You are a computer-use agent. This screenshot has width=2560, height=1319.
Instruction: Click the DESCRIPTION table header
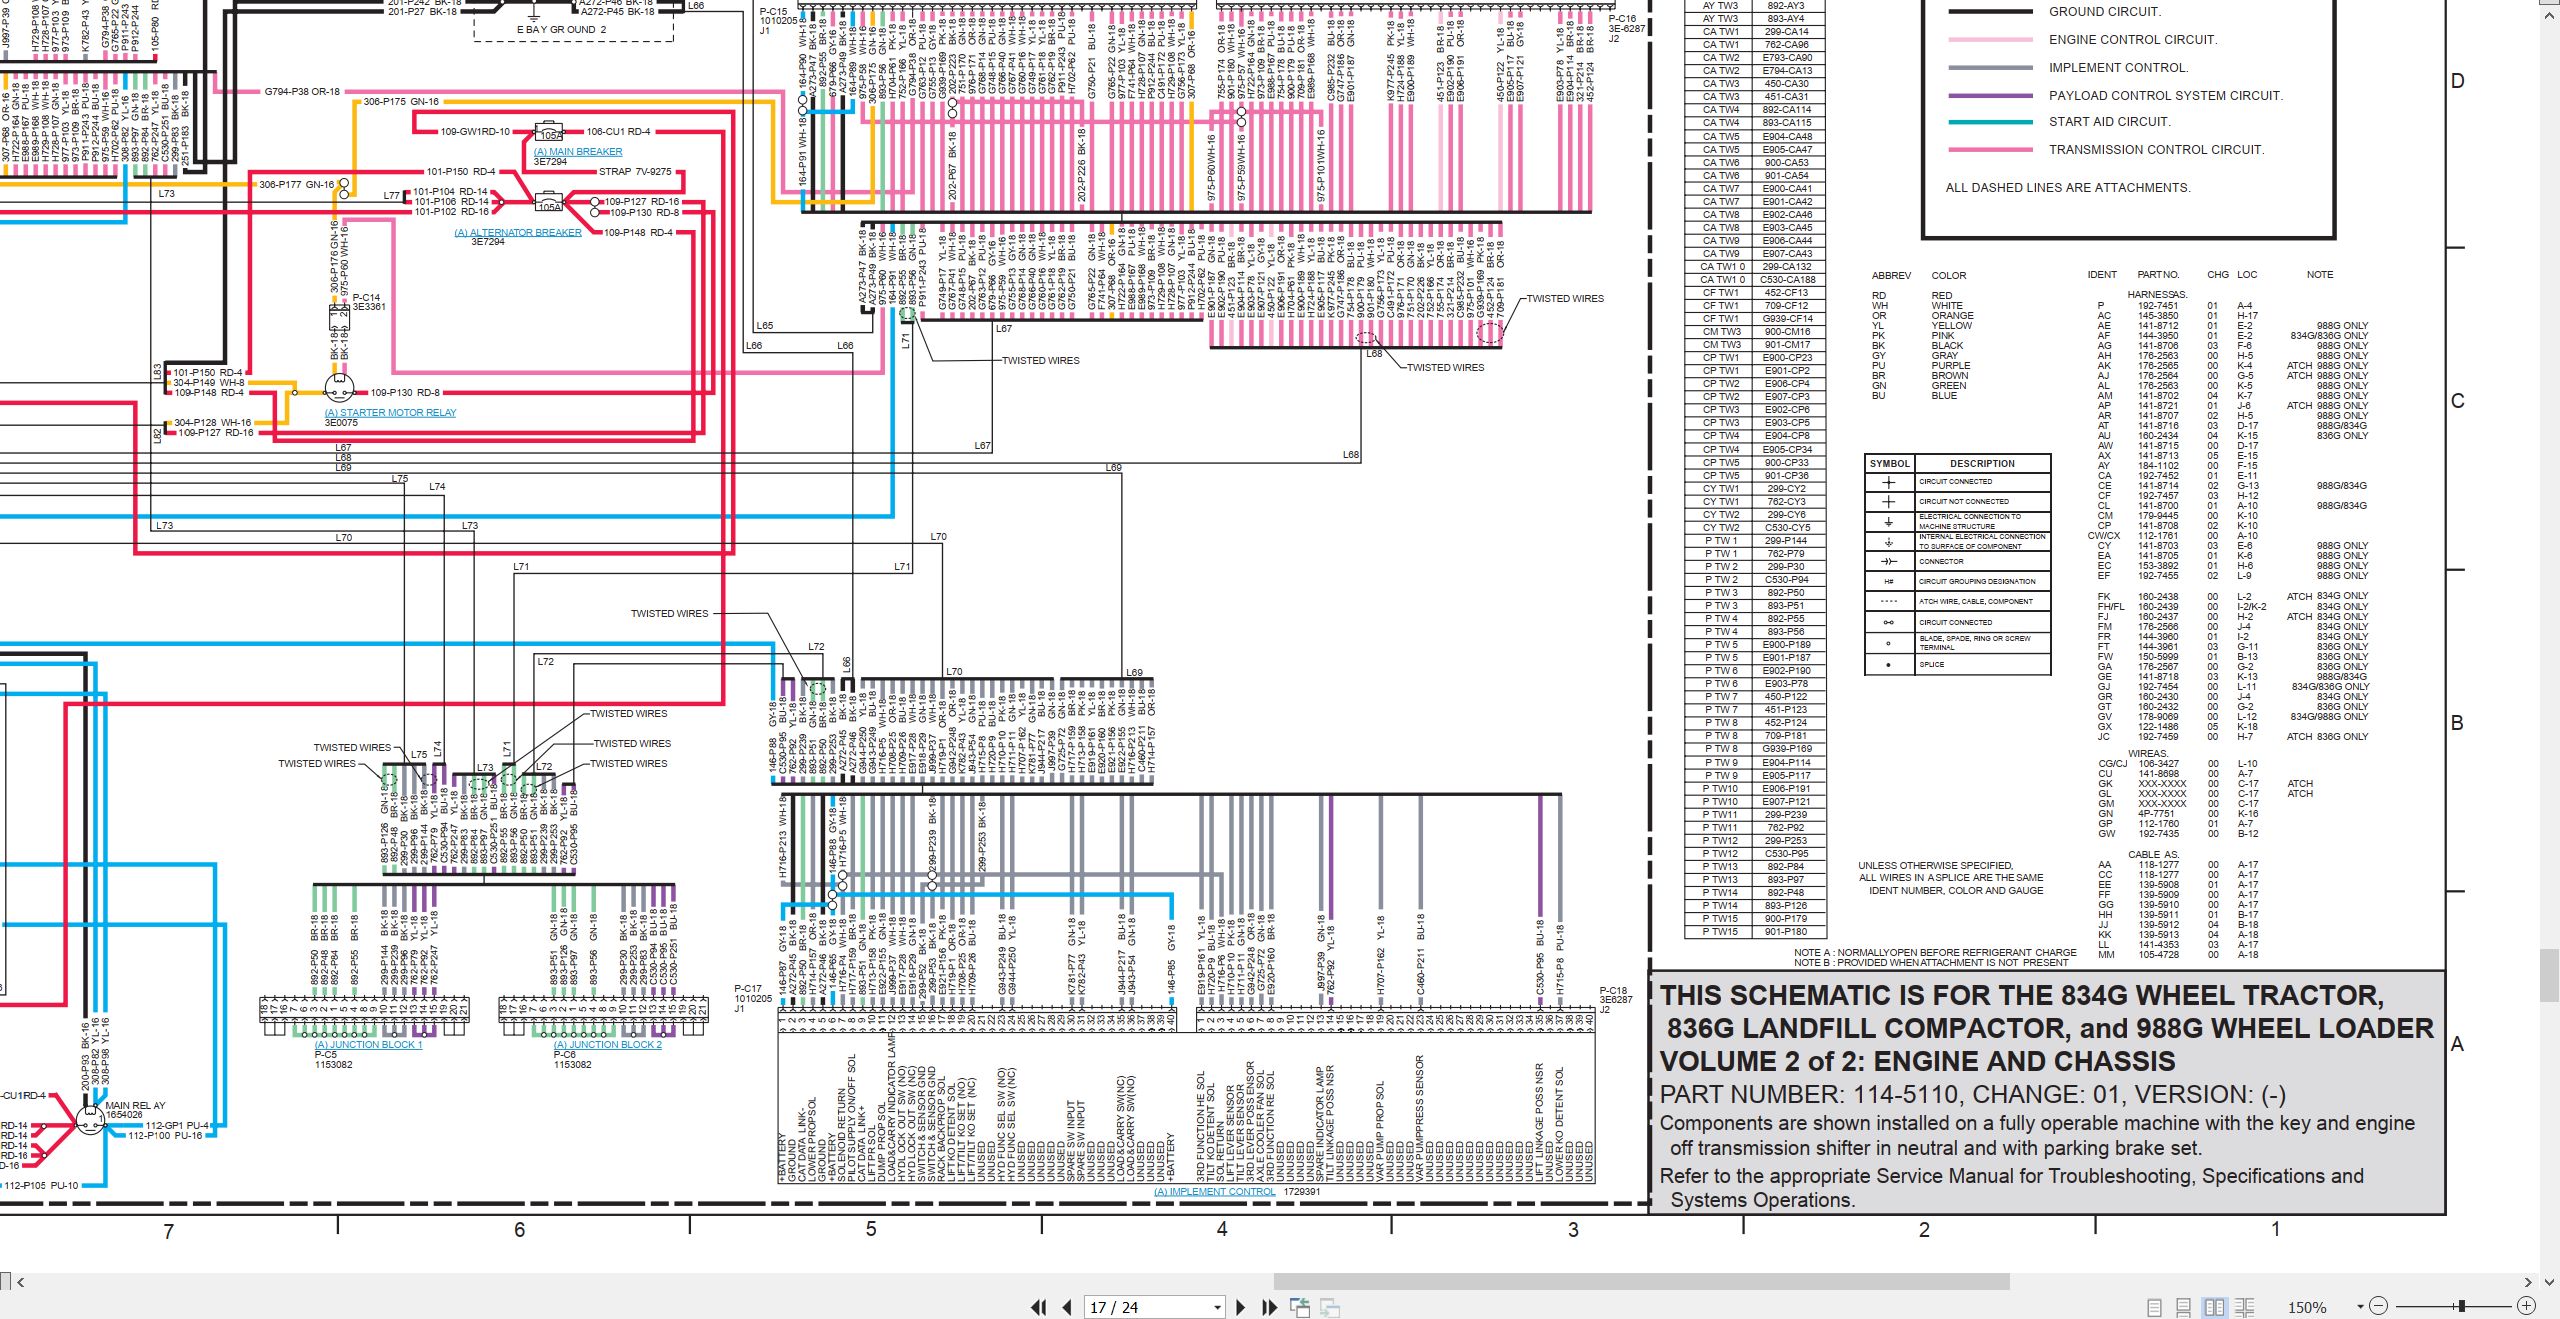pos(1982,463)
